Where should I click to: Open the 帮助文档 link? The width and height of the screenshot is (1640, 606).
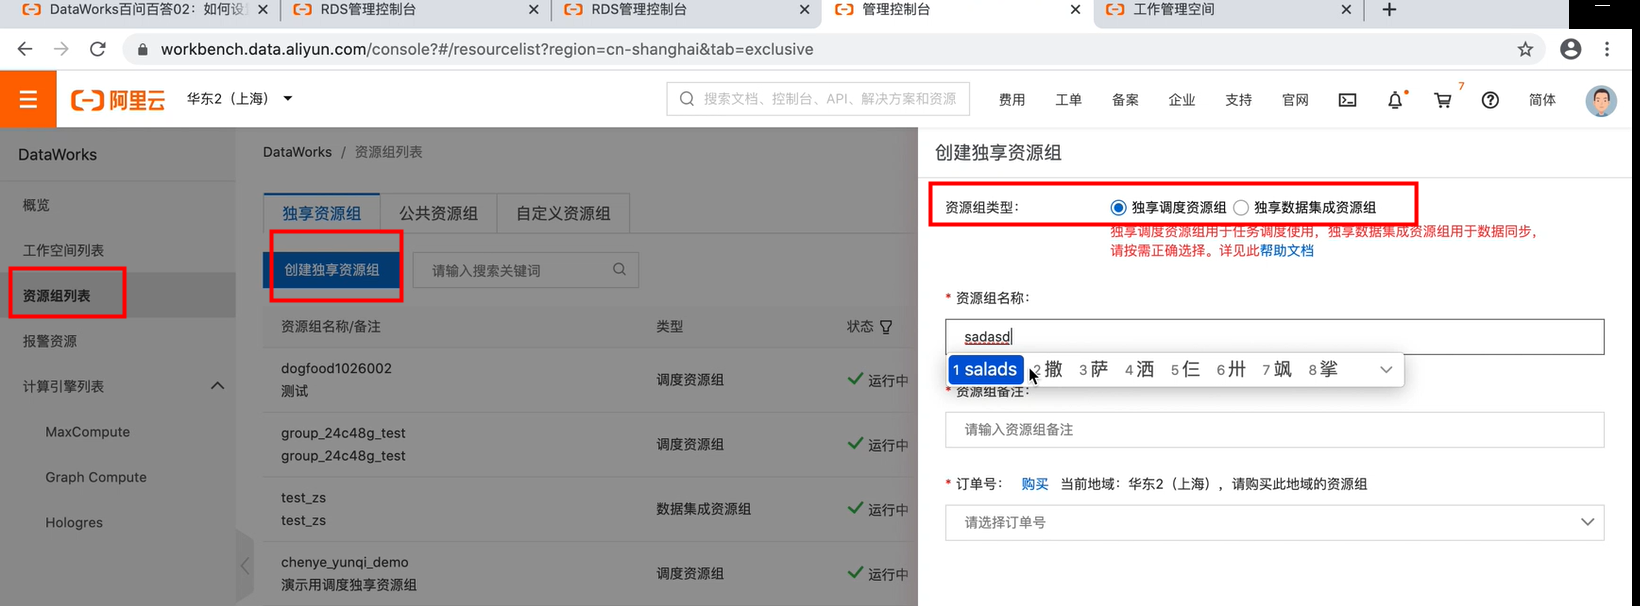[x=1287, y=251]
